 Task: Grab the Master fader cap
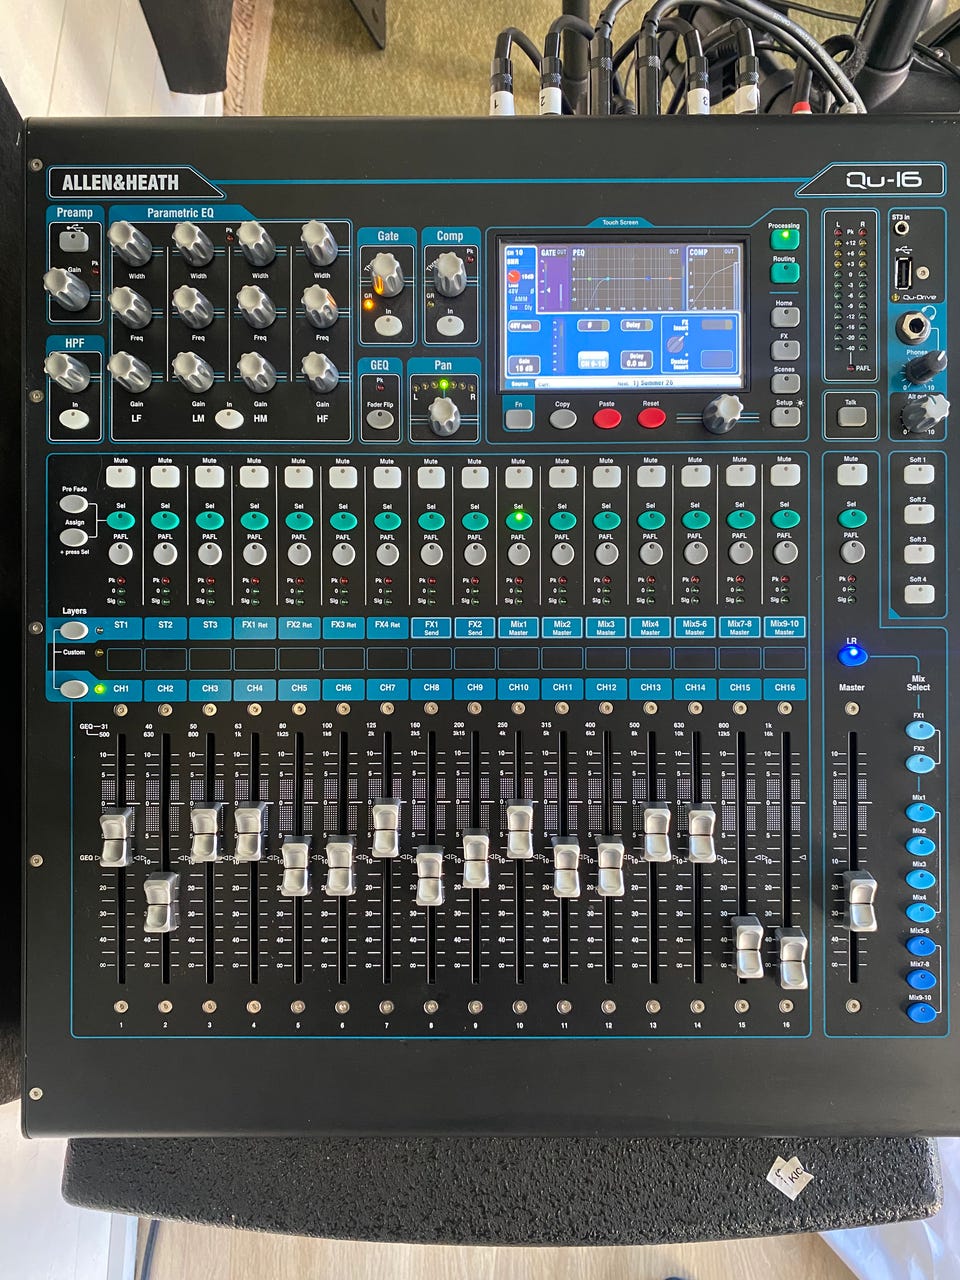pos(859,901)
